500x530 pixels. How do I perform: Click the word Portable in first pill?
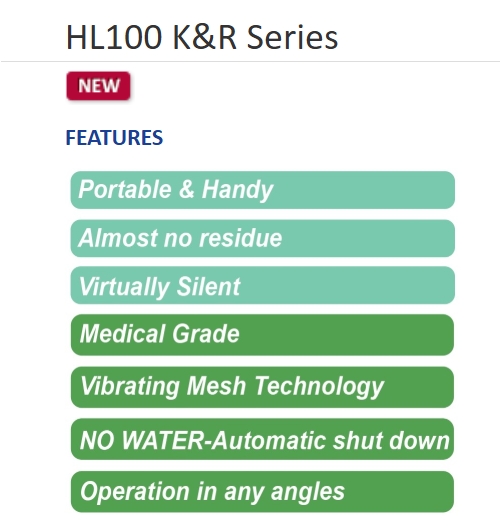(x=125, y=189)
